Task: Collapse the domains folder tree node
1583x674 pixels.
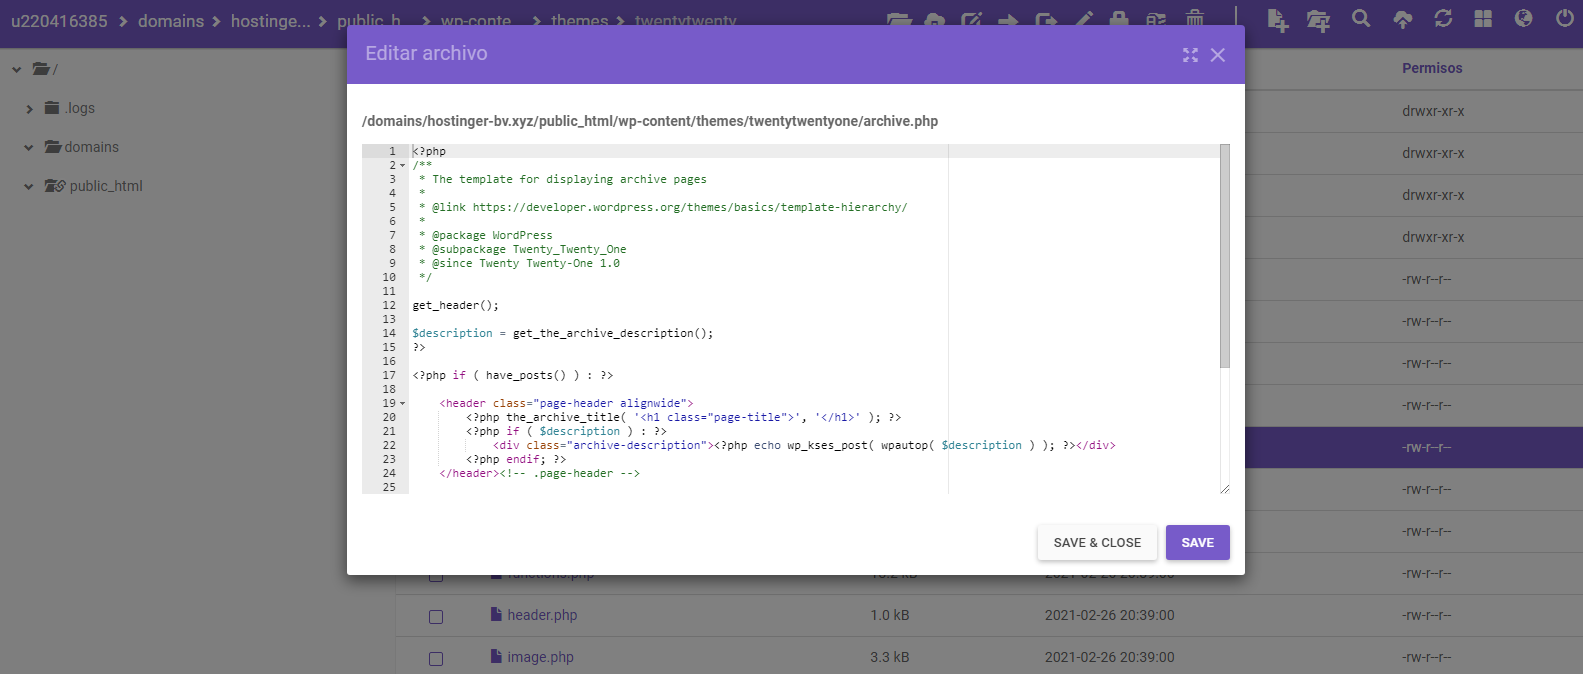Action: pos(29,148)
